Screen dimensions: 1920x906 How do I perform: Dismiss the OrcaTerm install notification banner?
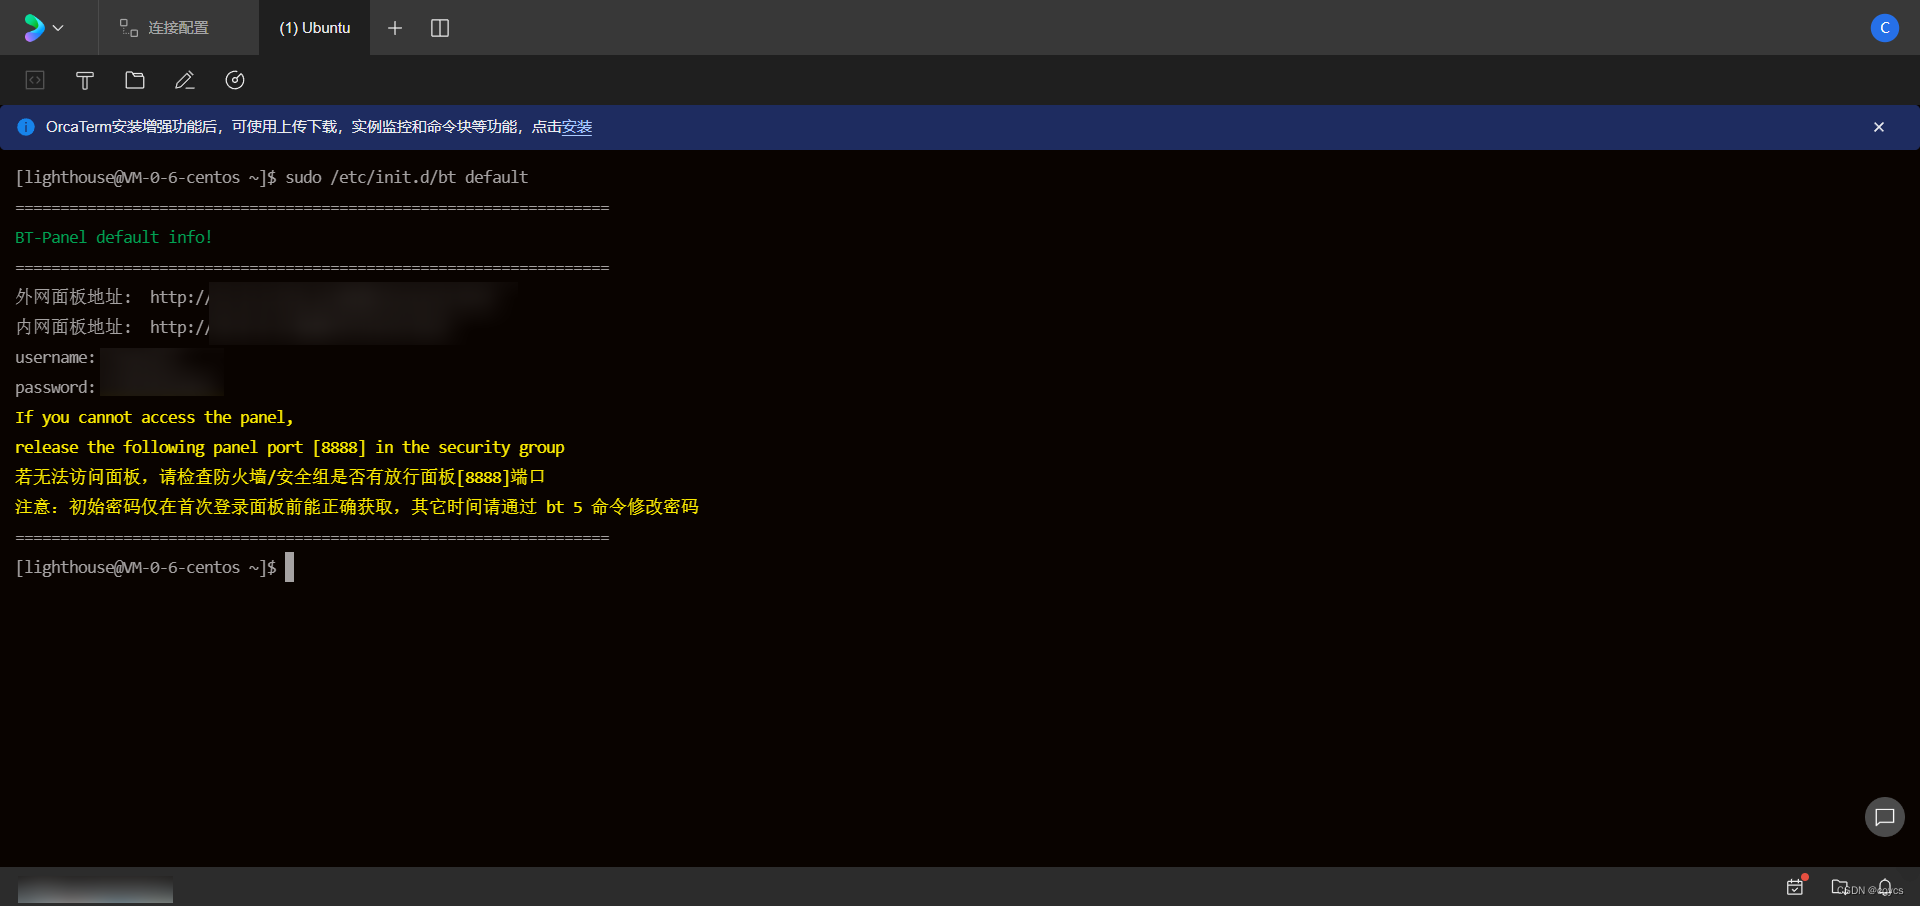pyautogui.click(x=1879, y=127)
